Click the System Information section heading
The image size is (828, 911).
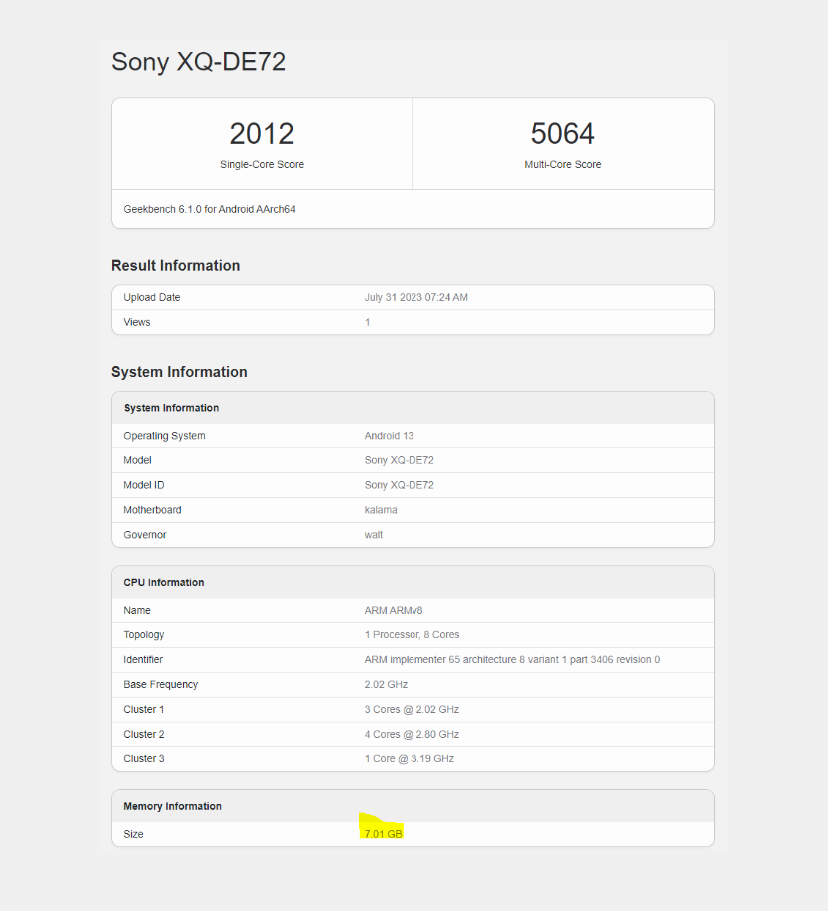(x=179, y=372)
